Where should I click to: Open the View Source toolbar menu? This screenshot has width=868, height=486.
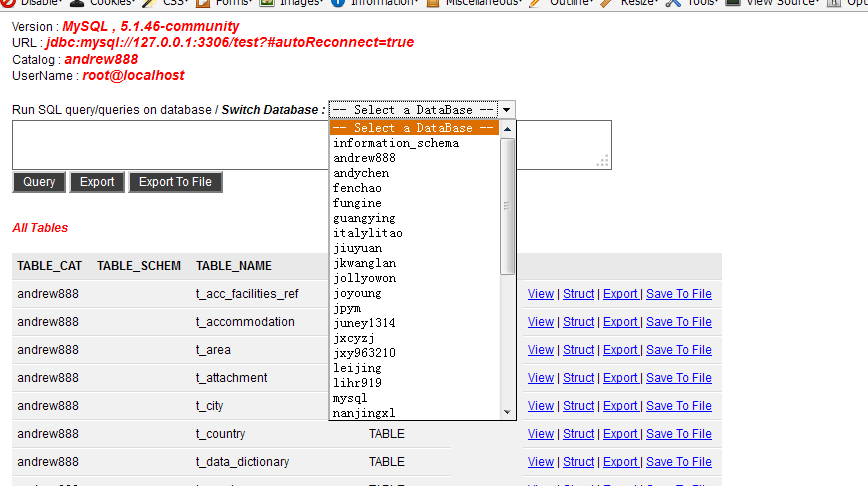pos(782,3)
